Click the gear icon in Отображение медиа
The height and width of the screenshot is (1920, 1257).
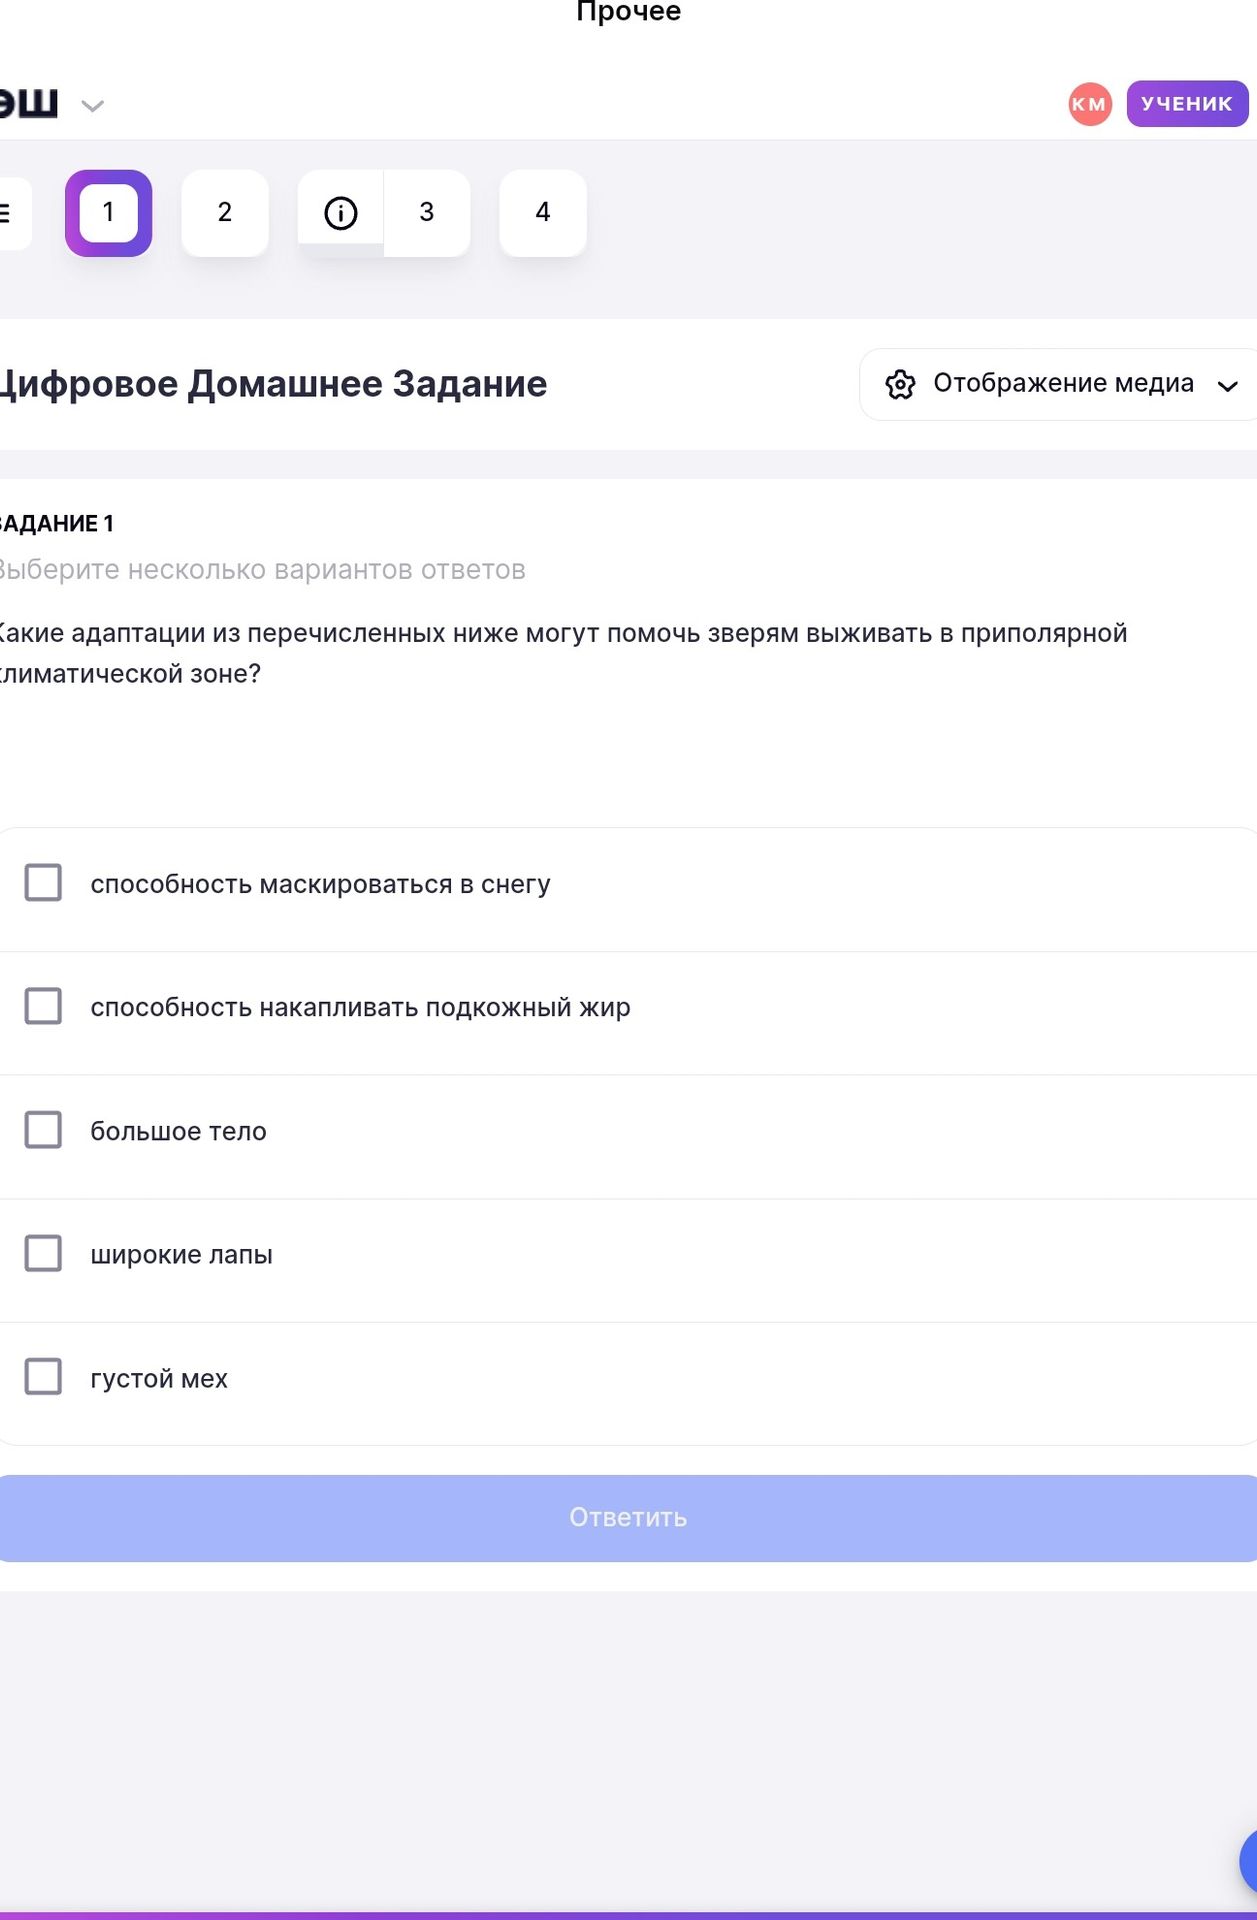(900, 384)
